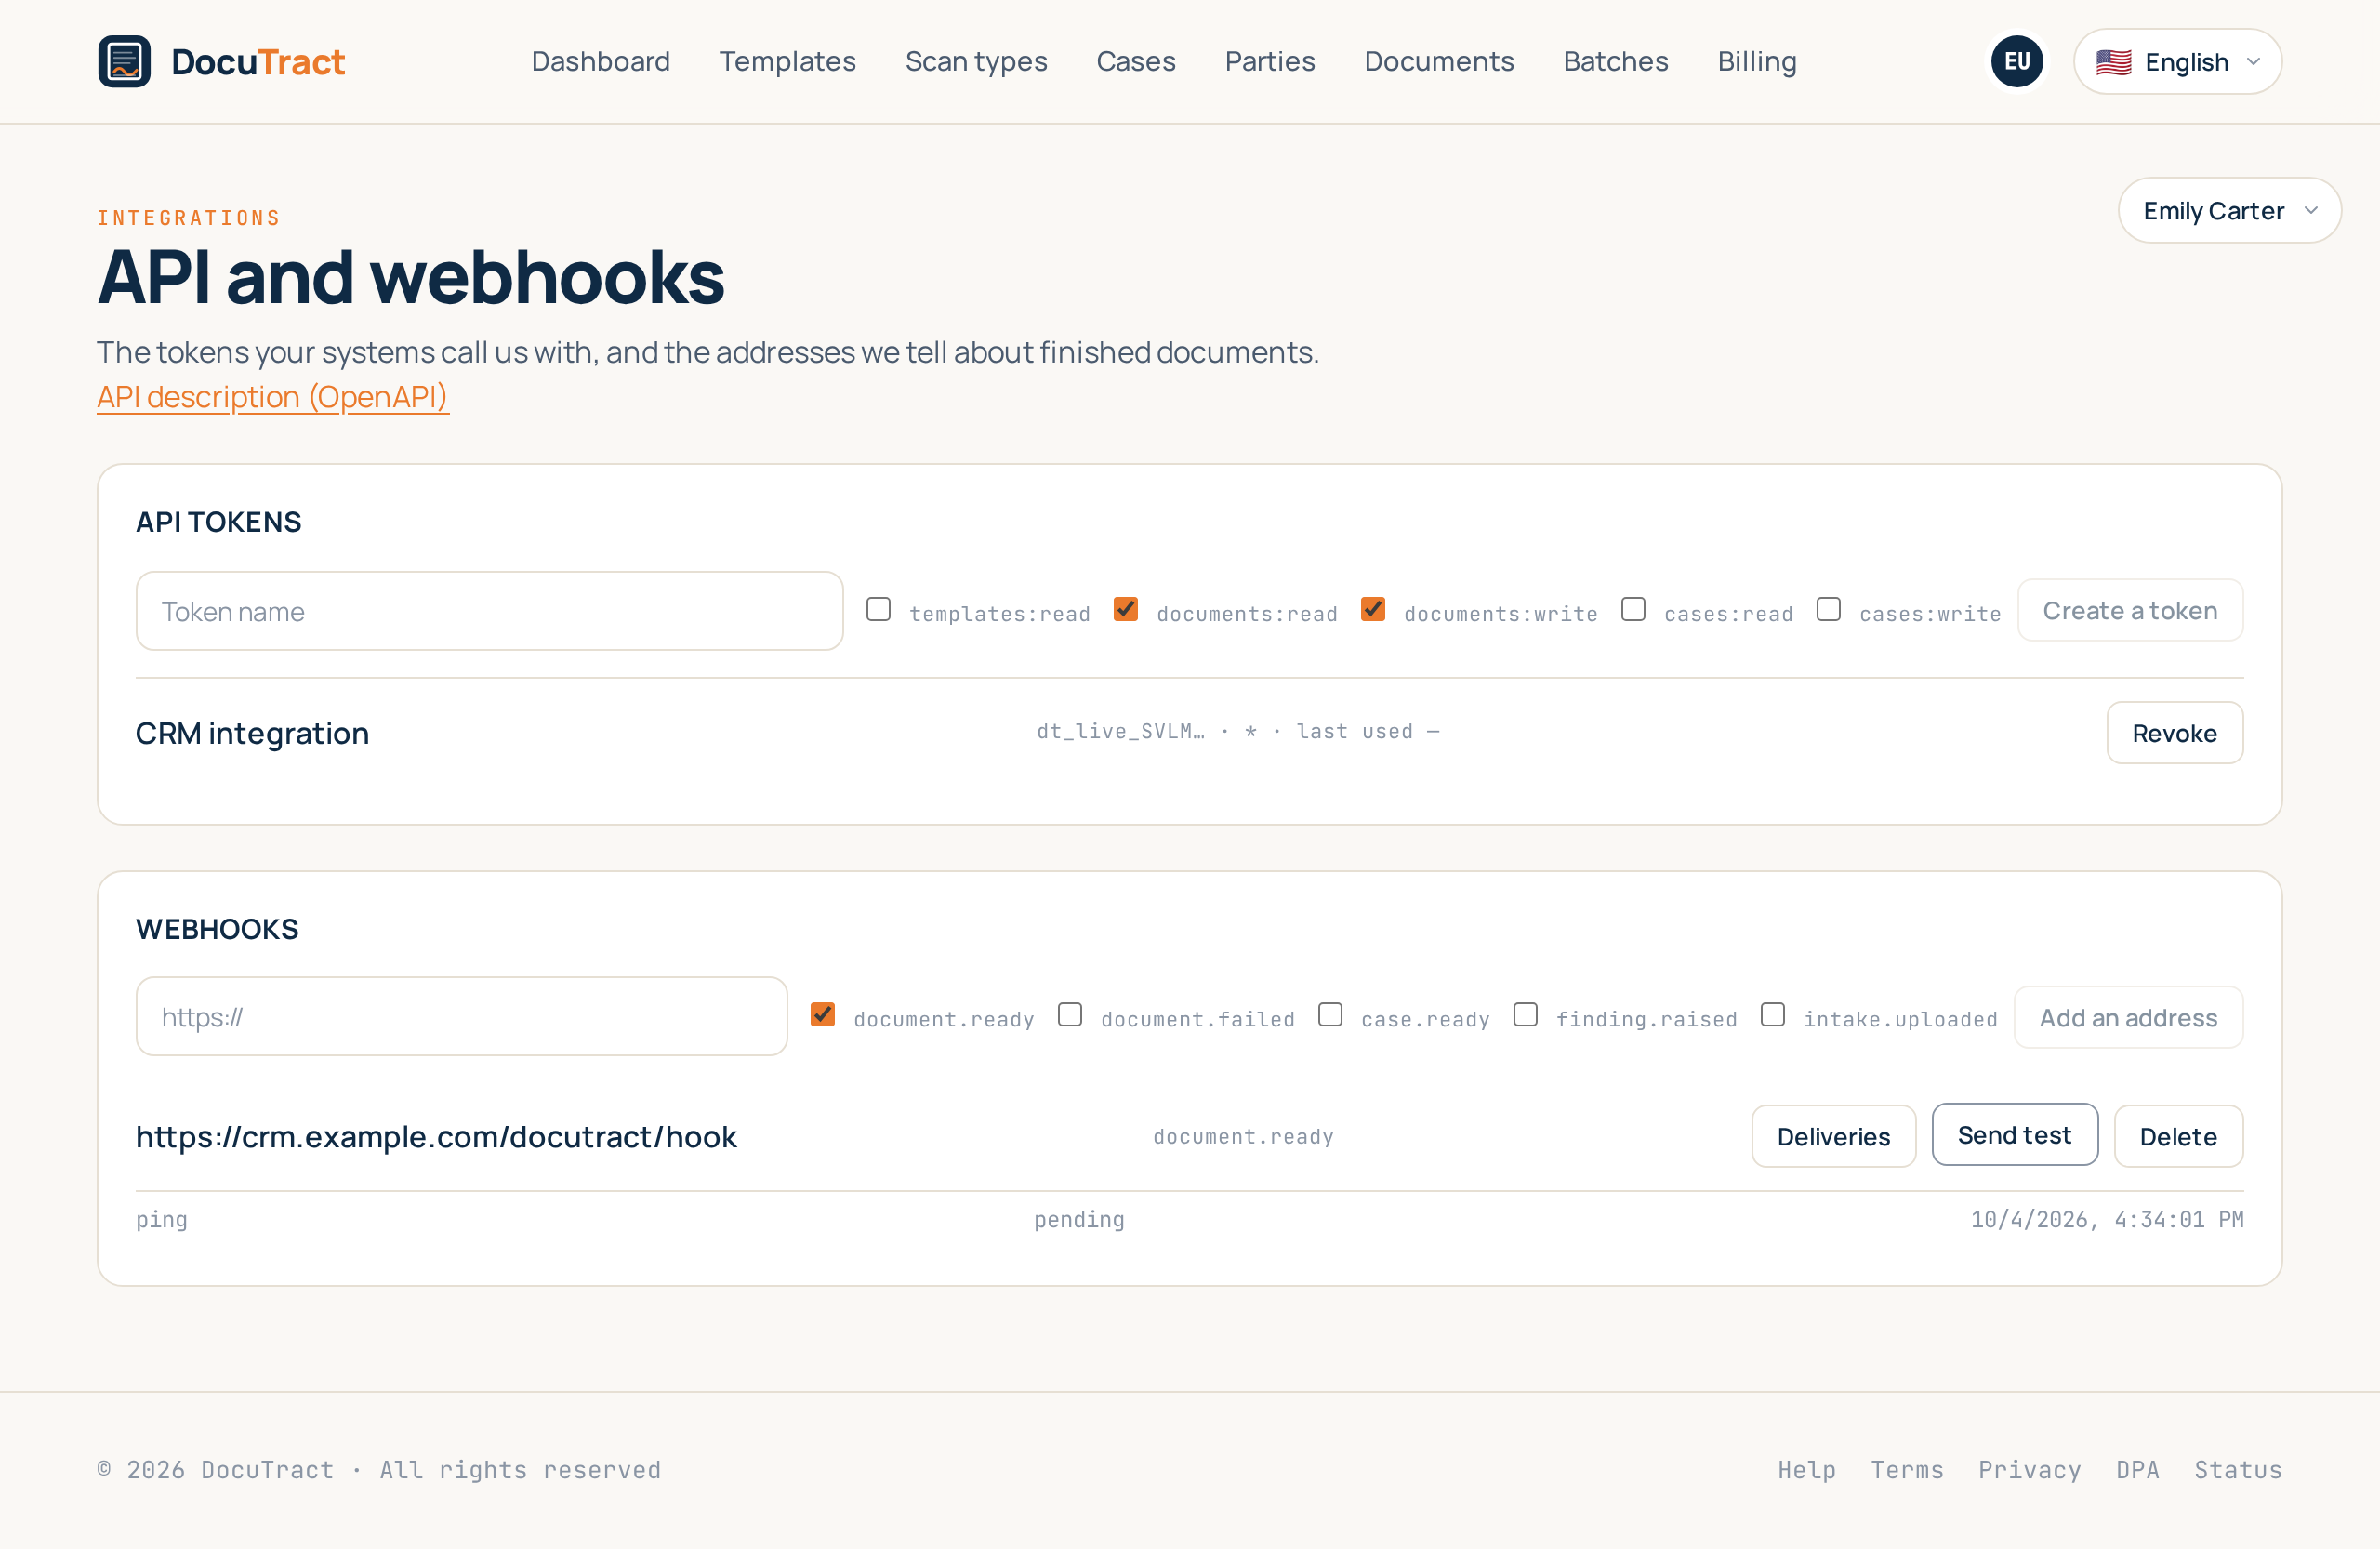Open the Templates section
The width and height of the screenshot is (2380, 1549).
coord(787,62)
